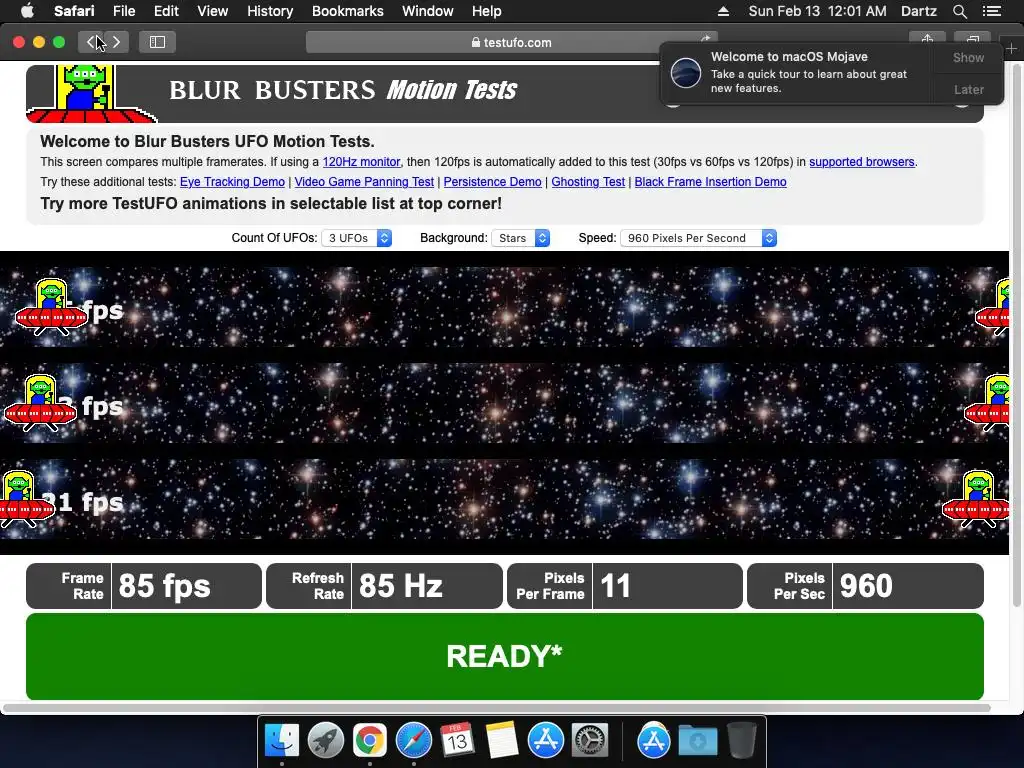Viewport: 1024px width, 768px height.
Task: Go back with Safari back arrow
Action: coord(91,42)
